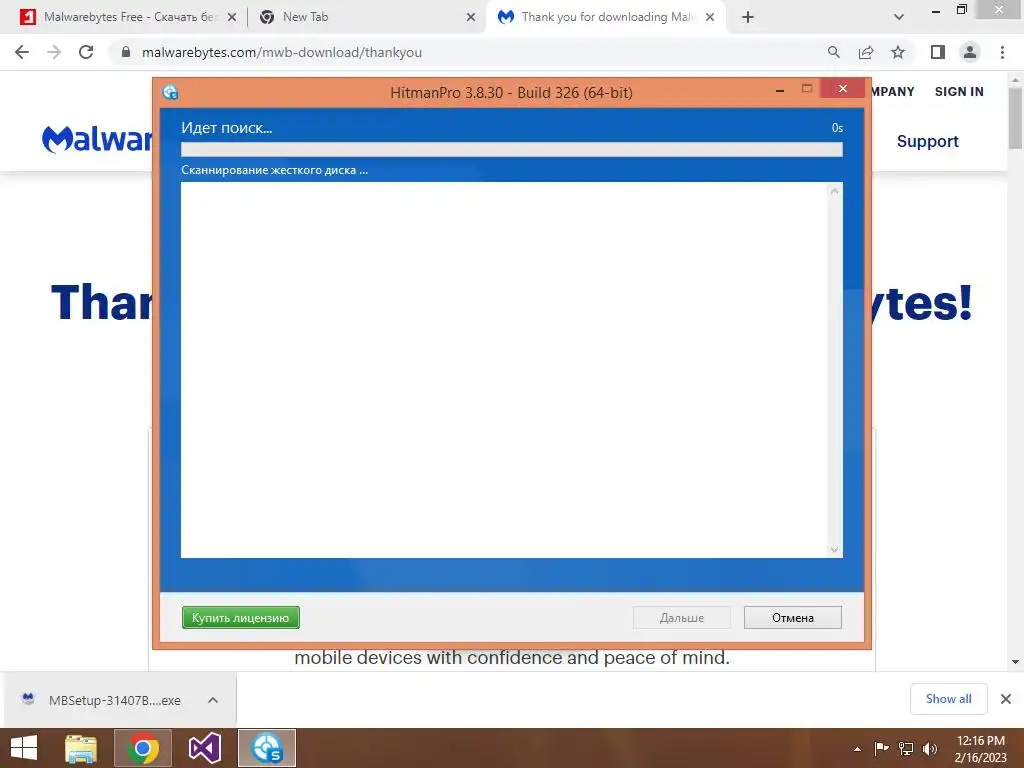Open Support menu on Malwarebytes site

(927, 141)
